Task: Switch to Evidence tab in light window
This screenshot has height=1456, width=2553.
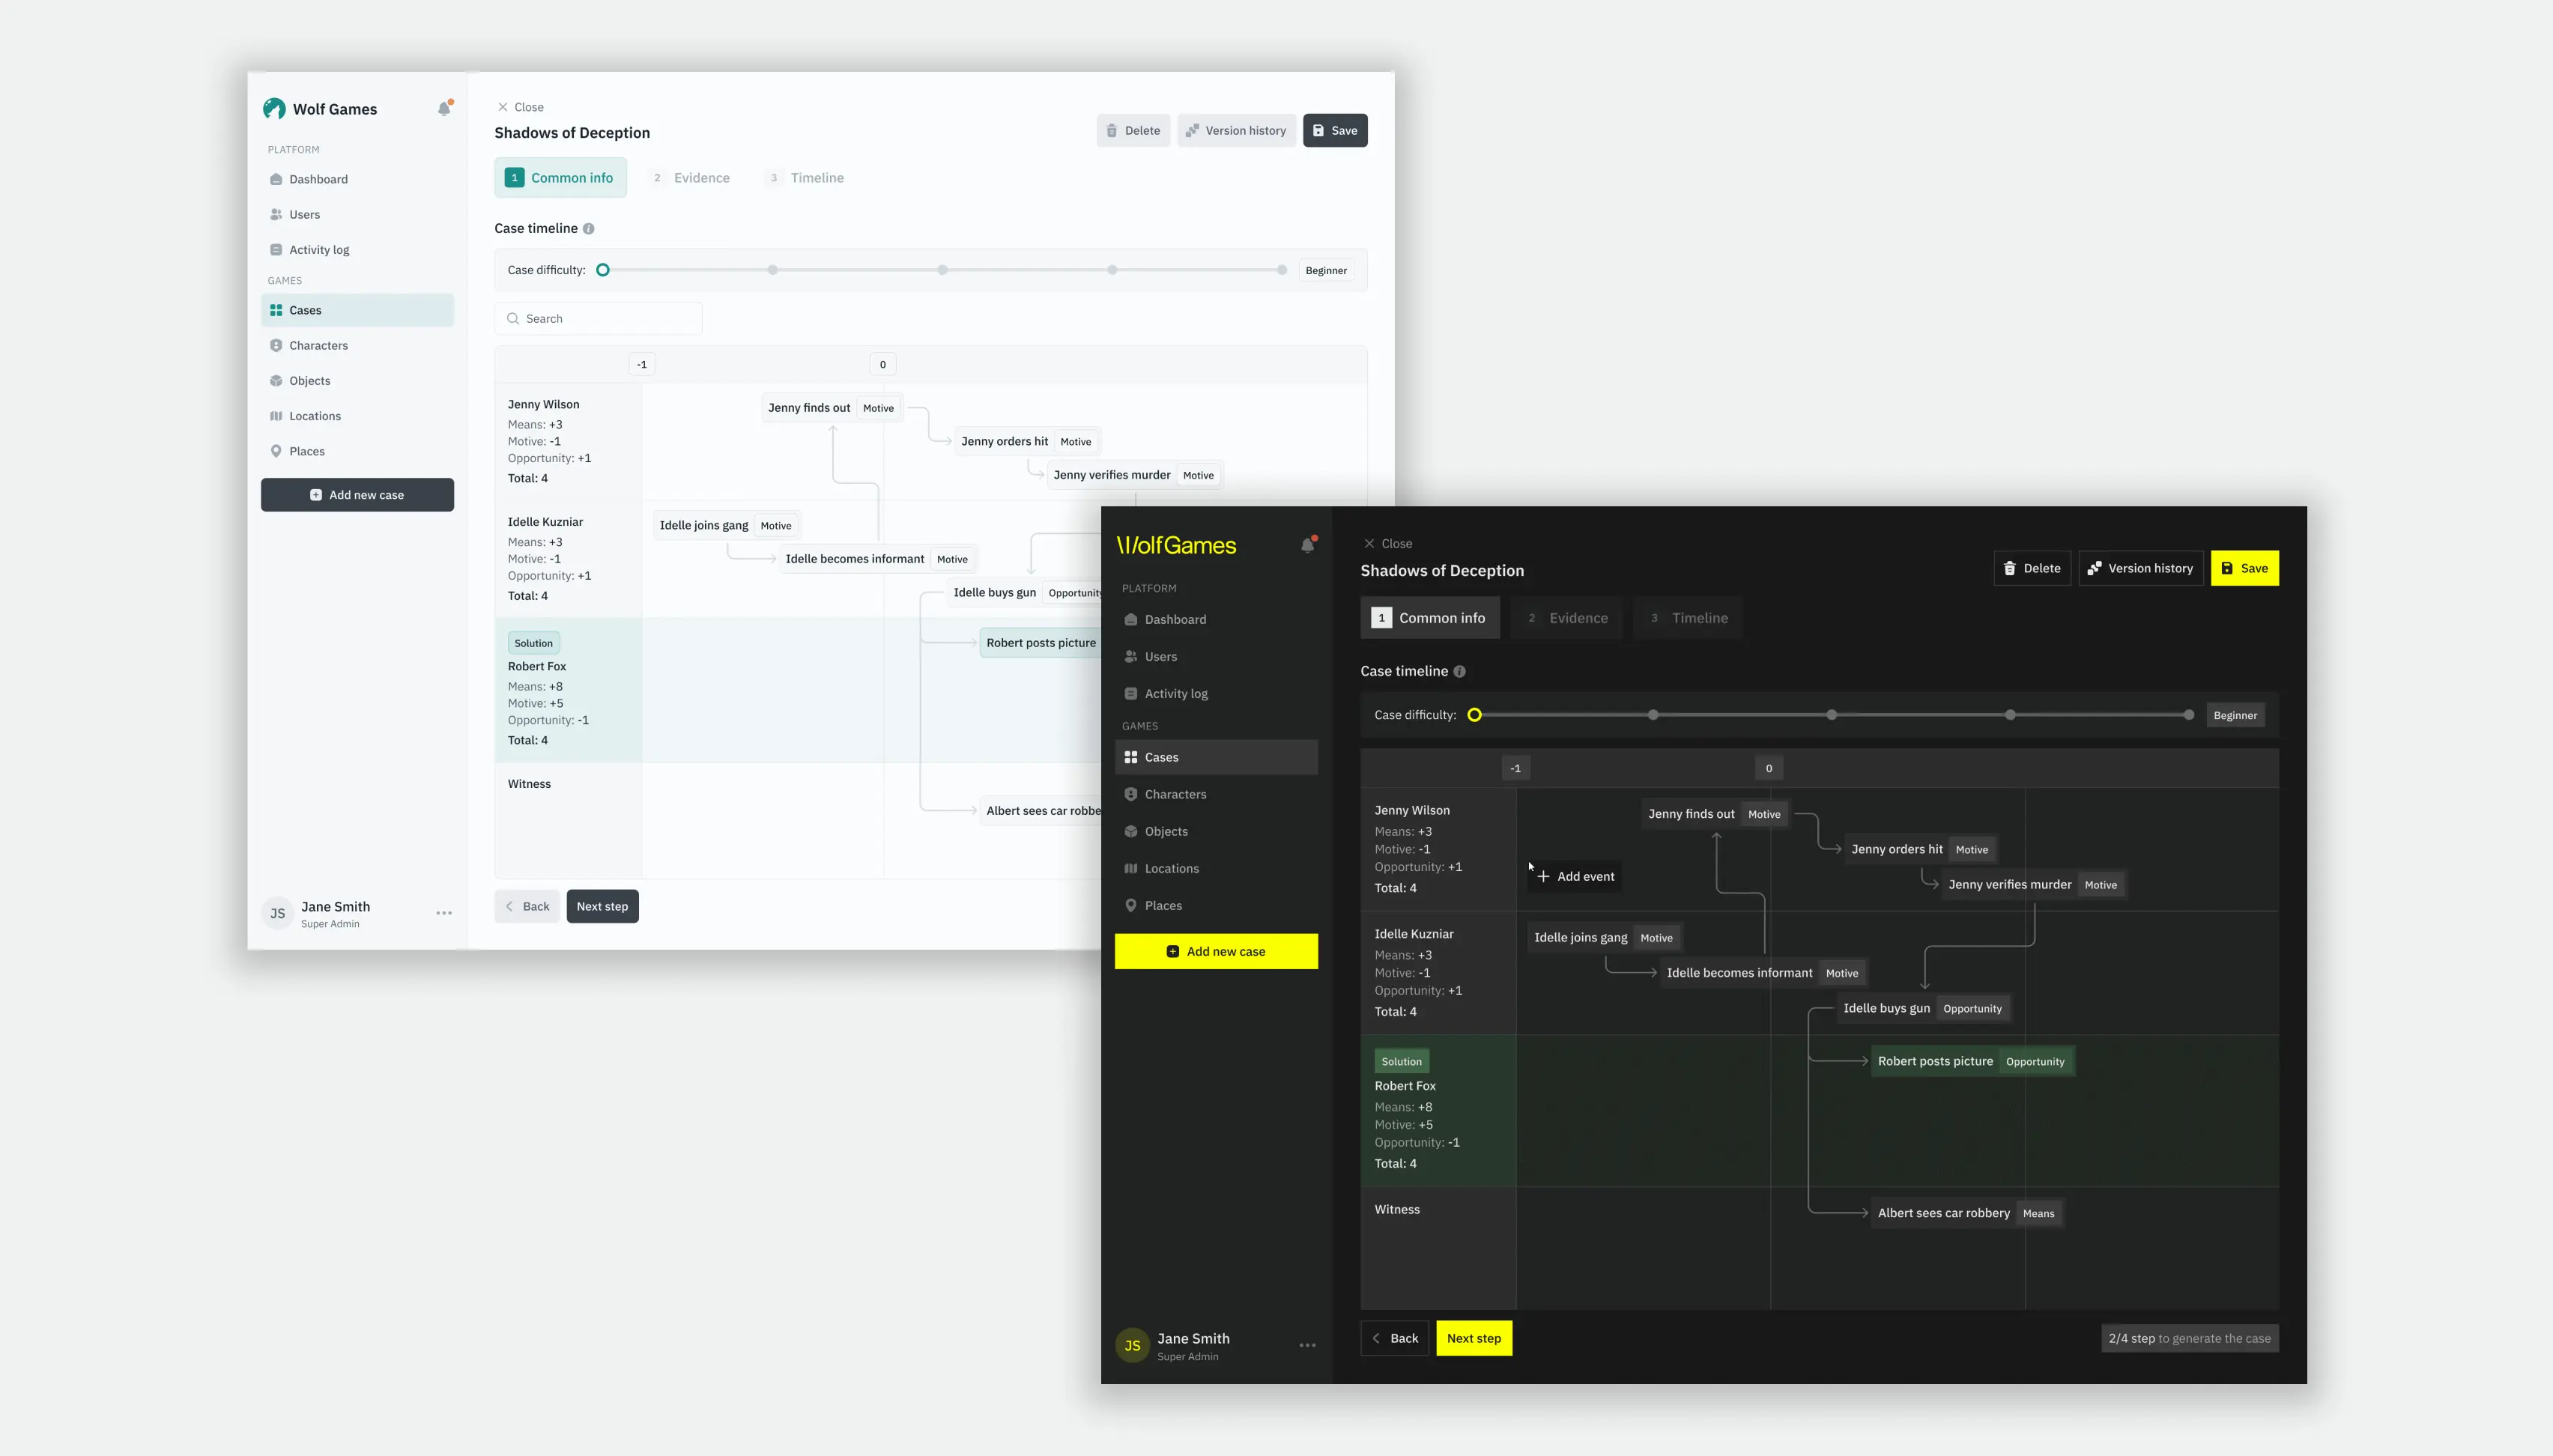Action: [x=691, y=178]
